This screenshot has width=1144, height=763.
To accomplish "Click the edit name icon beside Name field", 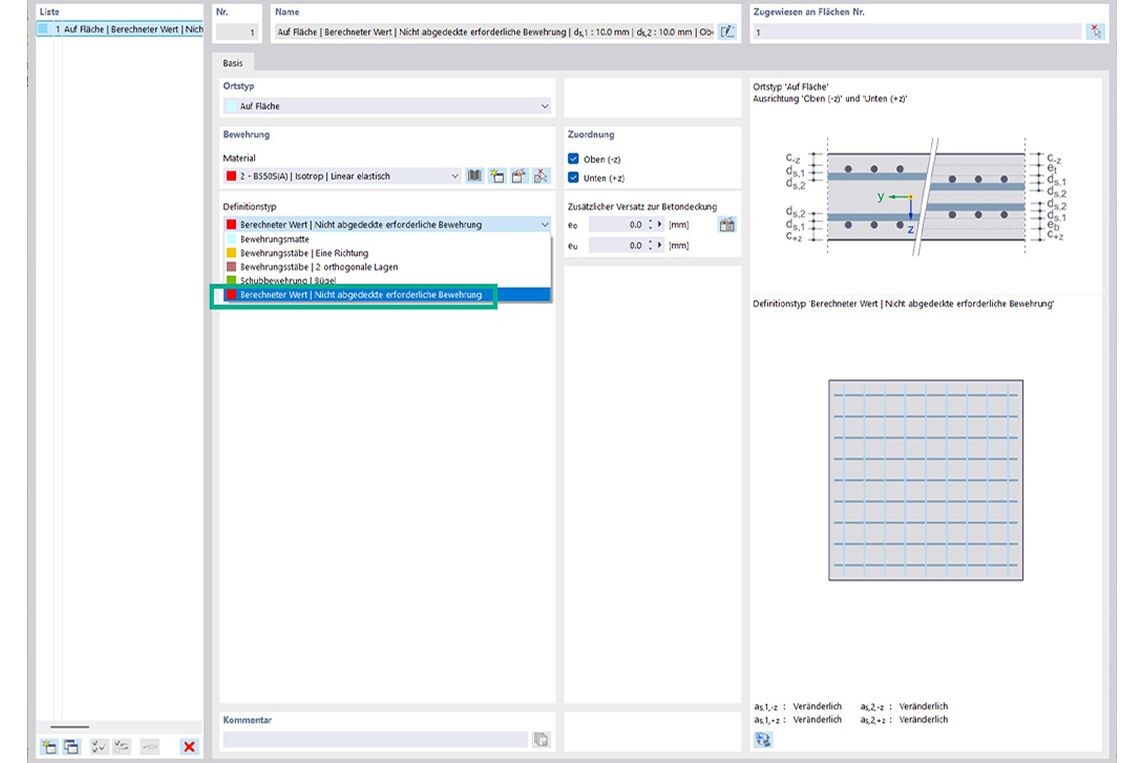I will [727, 32].
